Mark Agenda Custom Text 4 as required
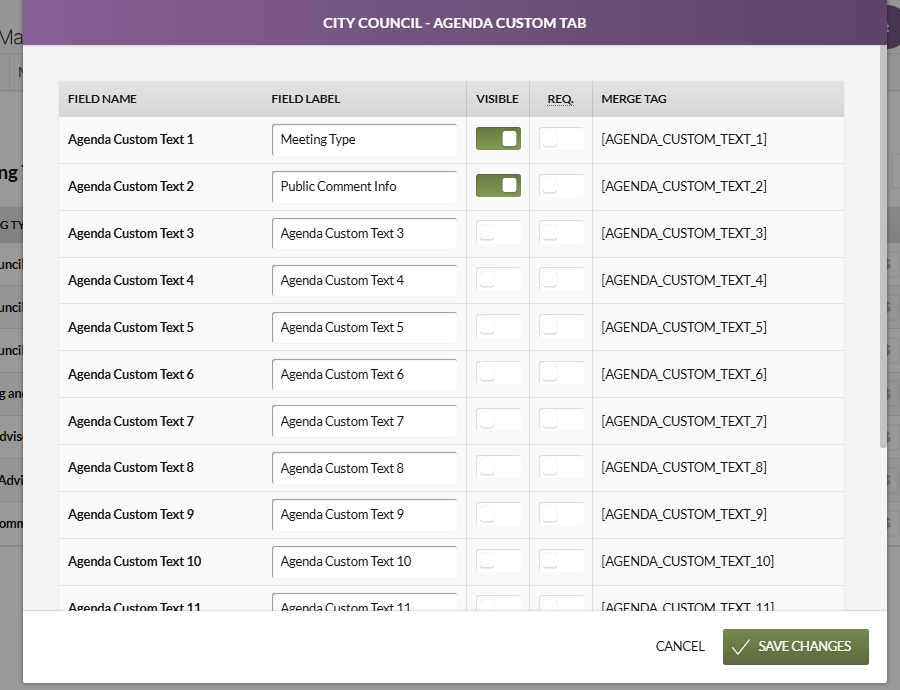900x690 pixels. (x=561, y=280)
